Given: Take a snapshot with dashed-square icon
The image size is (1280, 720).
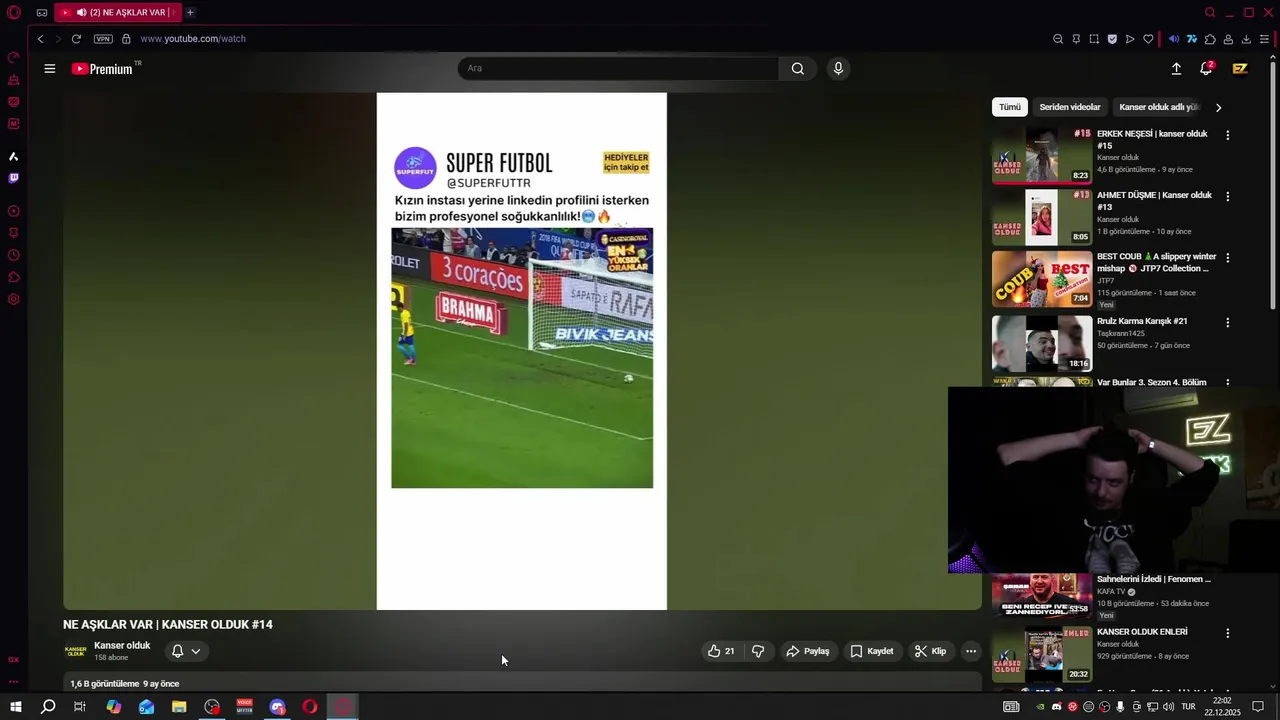Looking at the screenshot, I should coord(1094,39).
